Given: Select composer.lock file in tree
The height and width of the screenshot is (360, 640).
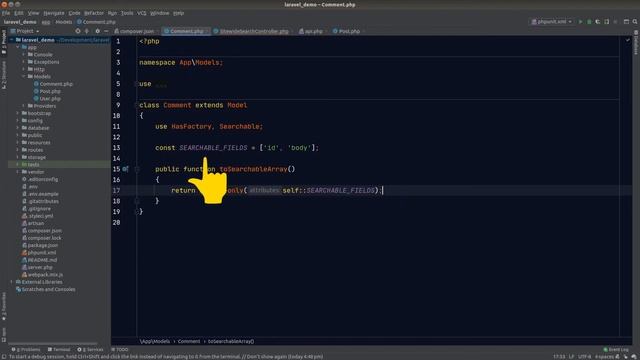Looking at the screenshot, I should pos(41,238).
